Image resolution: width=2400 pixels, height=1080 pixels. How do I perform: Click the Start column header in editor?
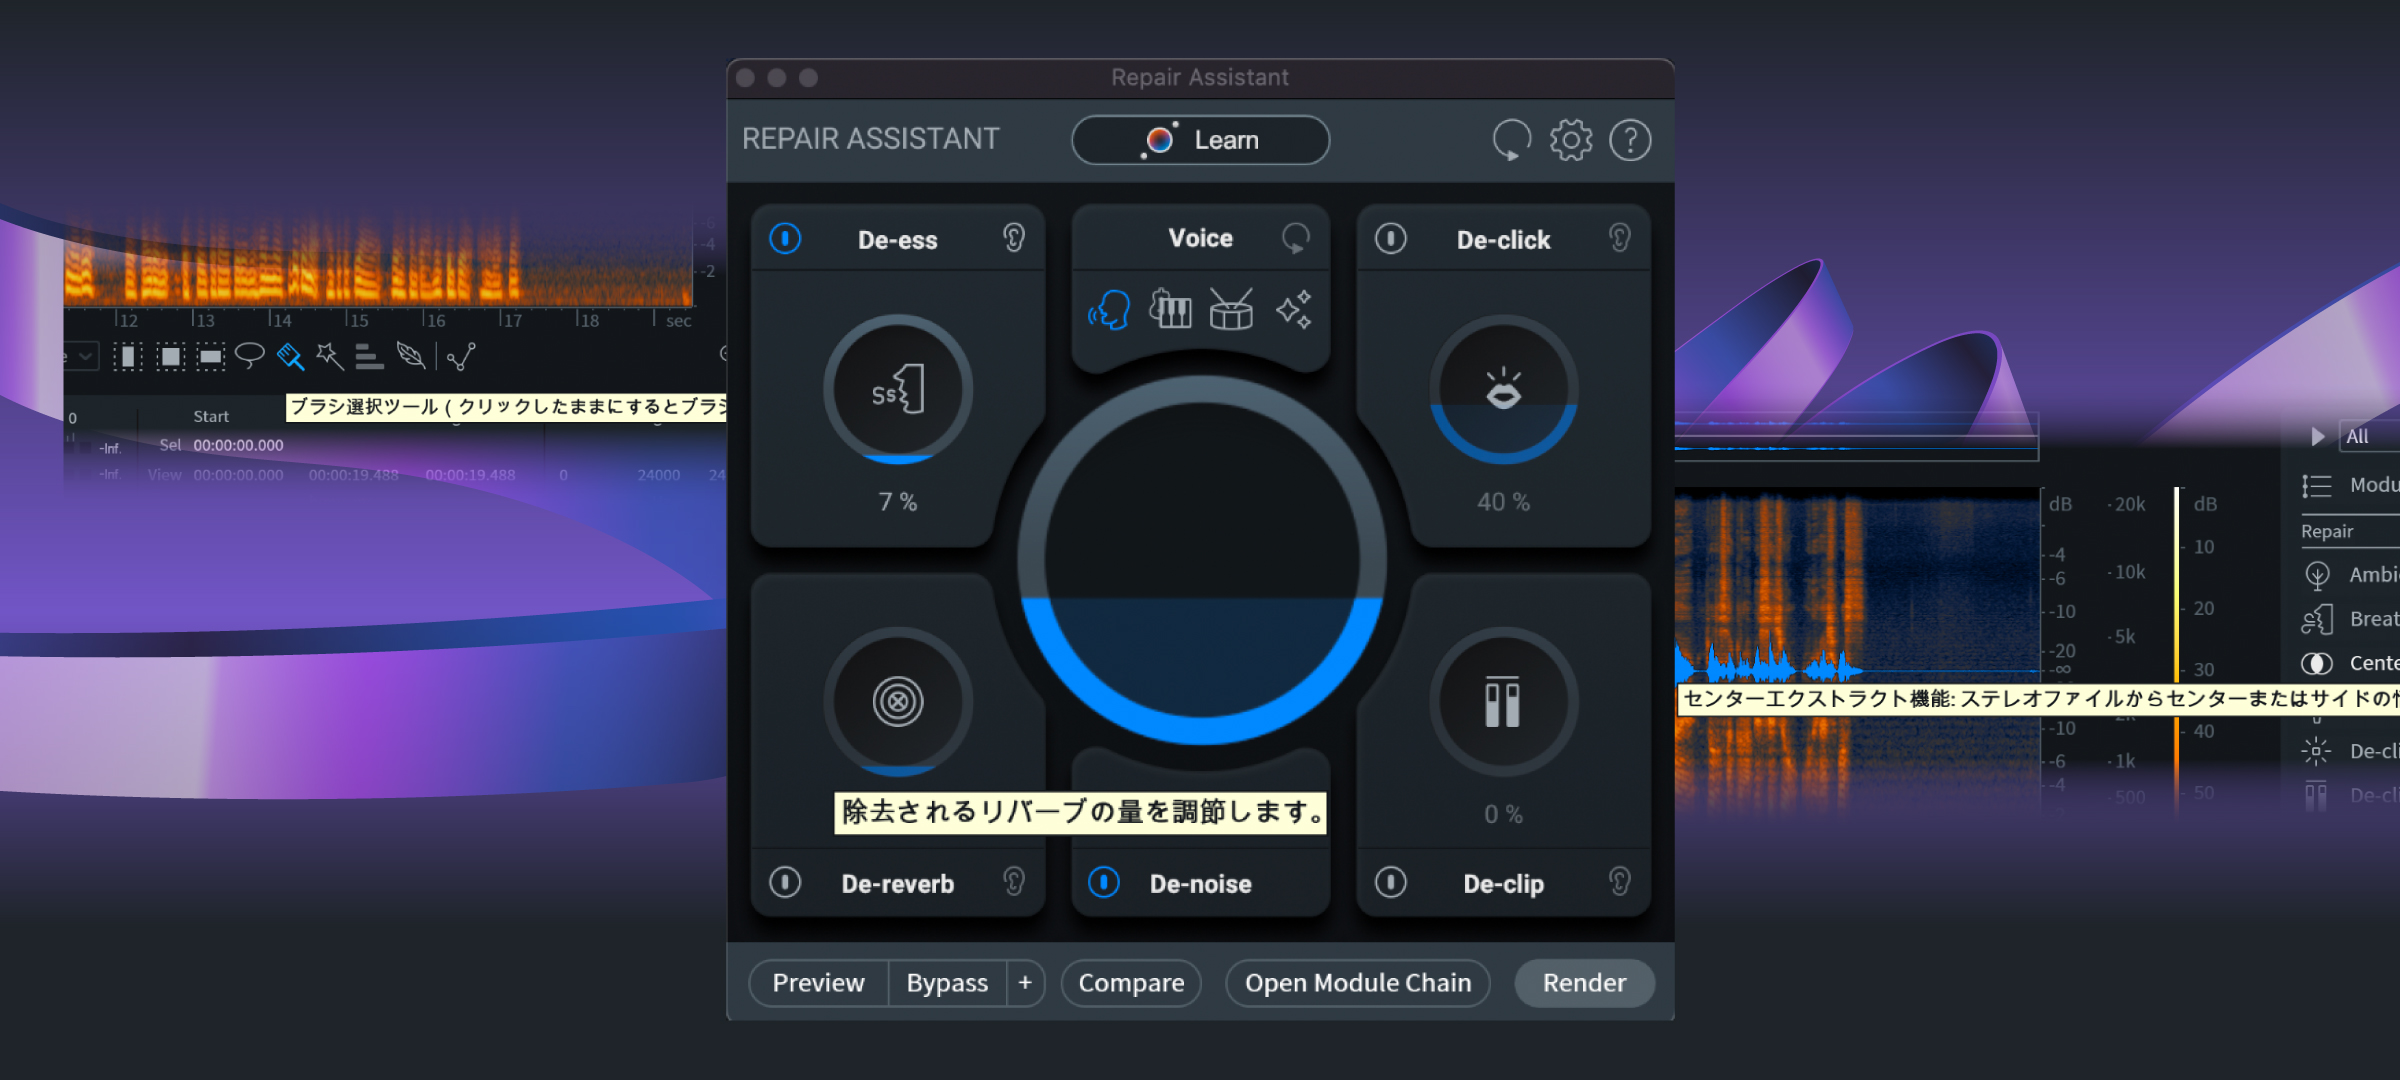pos(211,416)
